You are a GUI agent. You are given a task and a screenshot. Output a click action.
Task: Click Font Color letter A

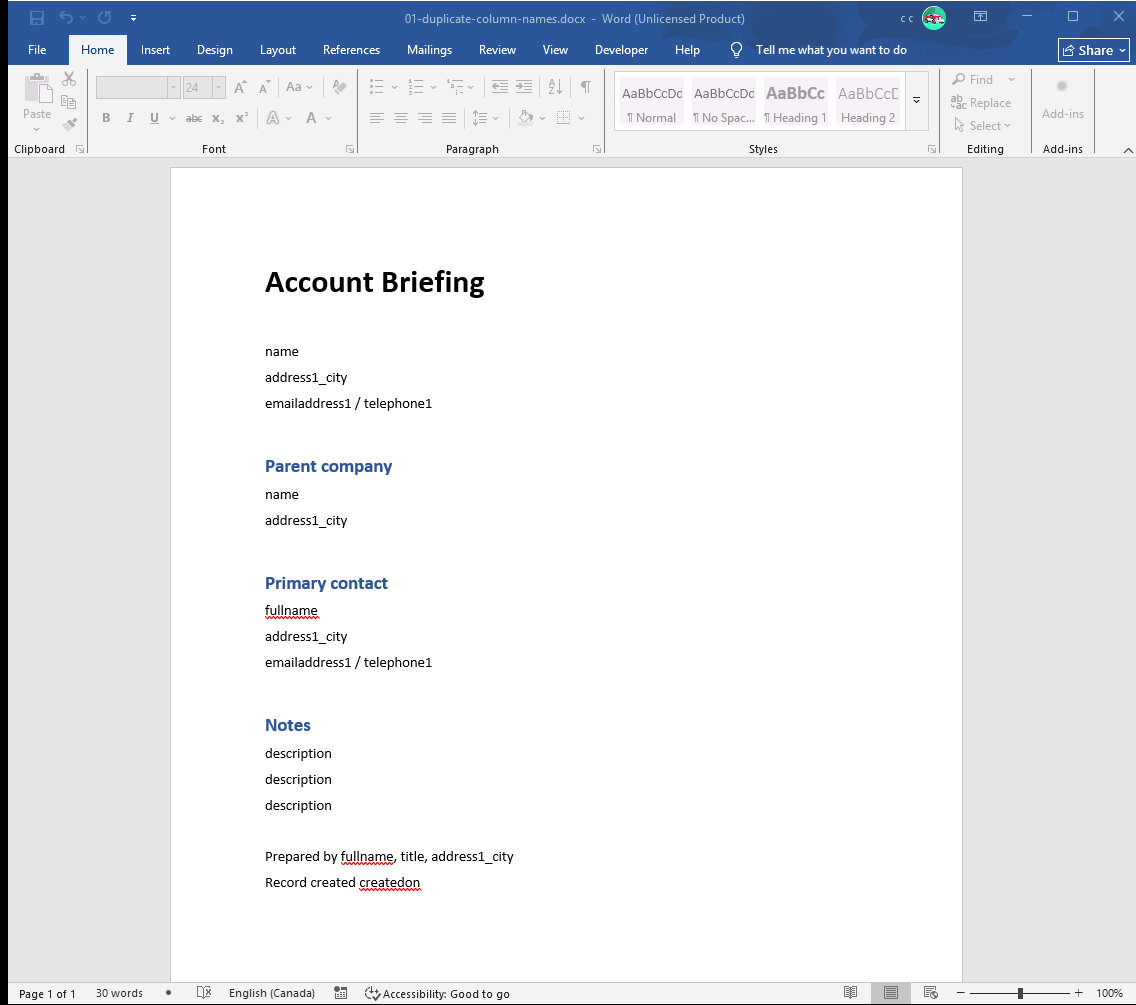(311, 118)
